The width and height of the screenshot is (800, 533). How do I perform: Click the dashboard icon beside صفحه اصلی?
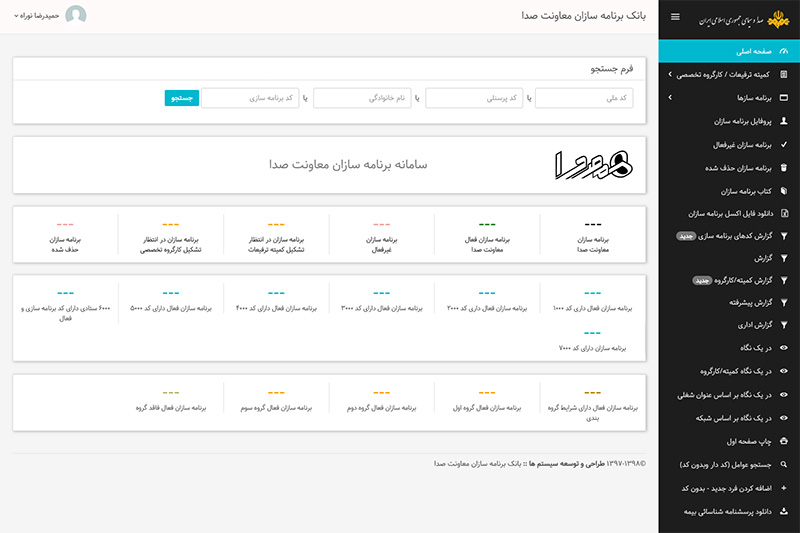click(x=783, y=51)
